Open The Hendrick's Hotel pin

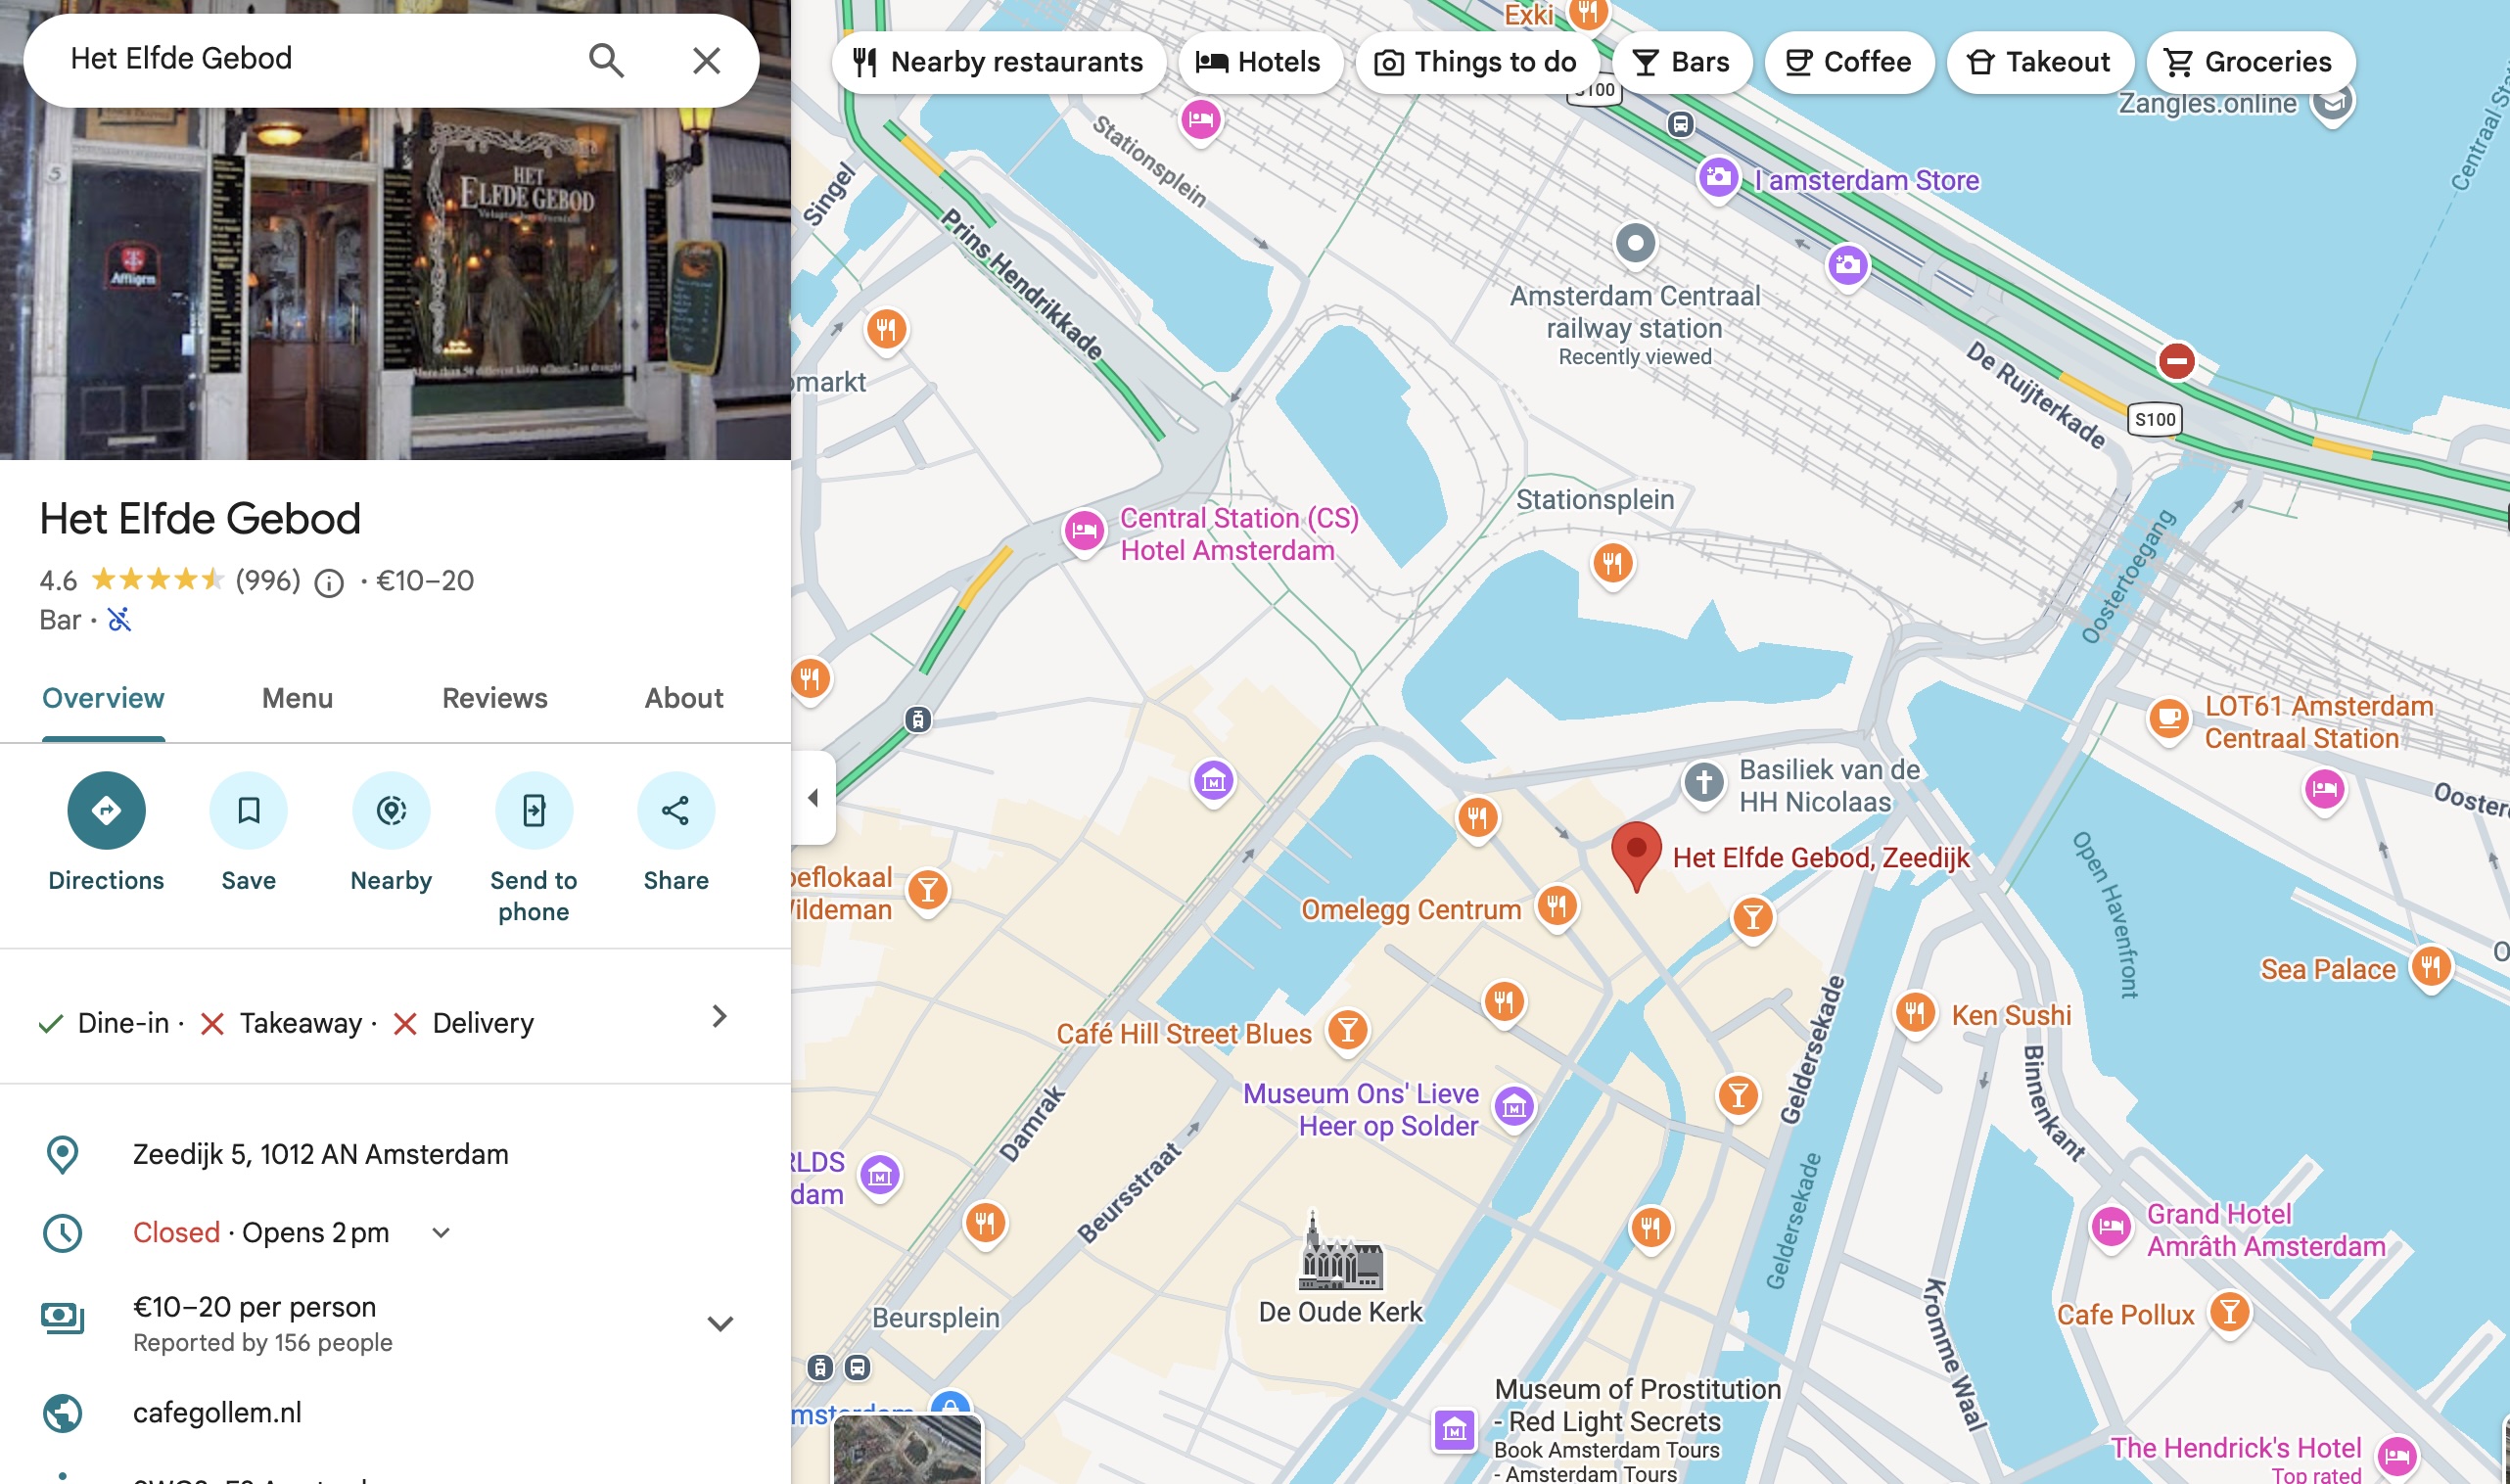pos(2397,1456)
